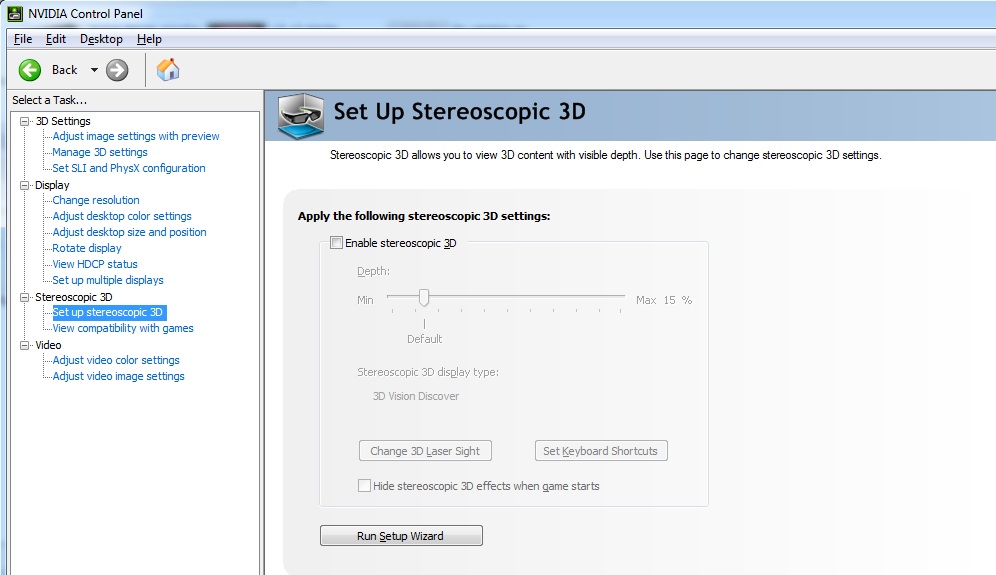The height and width of the screenshot is (575, 996).
Task: Click the Default depth marker label
Action: (424, 339)
